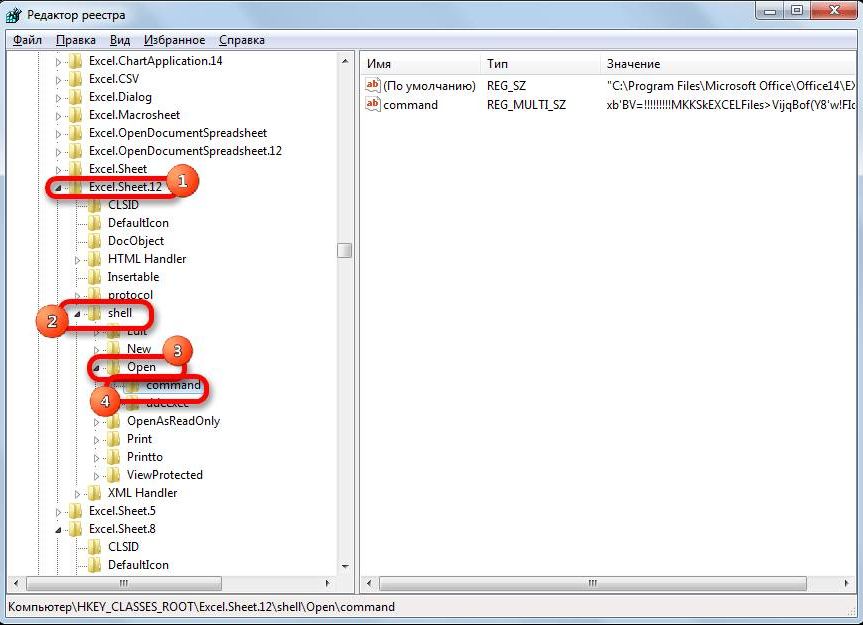Click the HTML Handler folder icon
Screen dimensions: 863x625
95,259
